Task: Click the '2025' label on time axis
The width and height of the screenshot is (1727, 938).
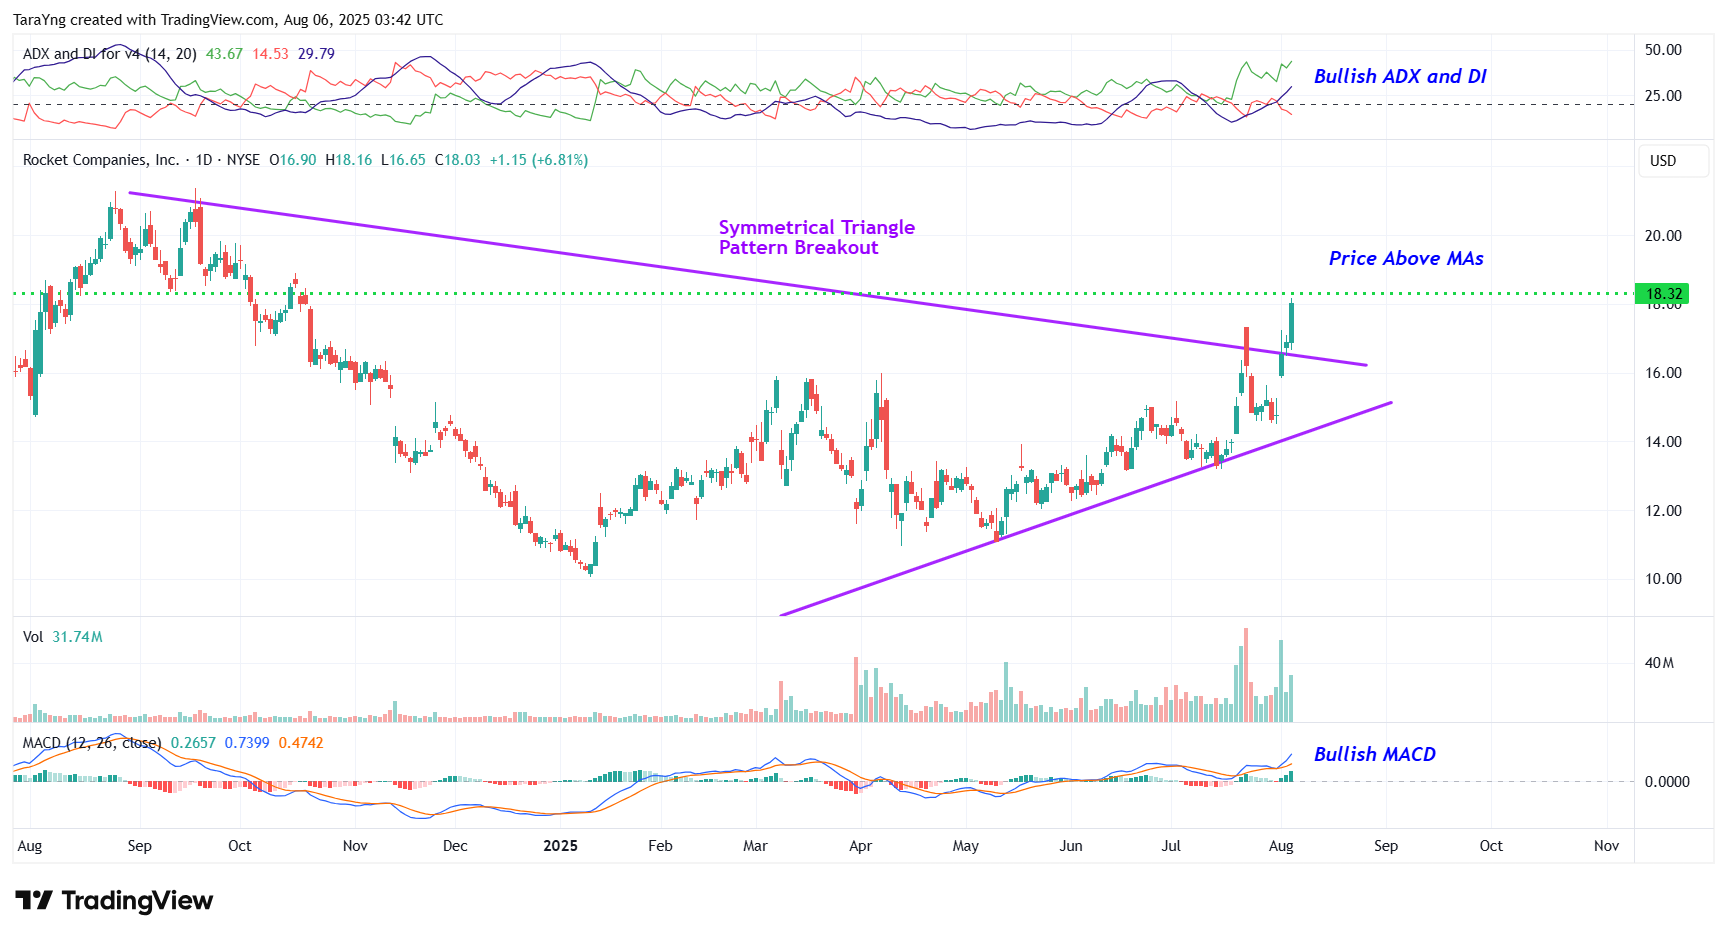Action: 560,846
